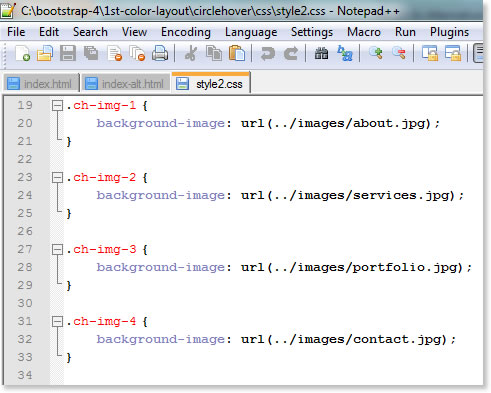This screenshot has height=393, width=491.
Task: Click the Word Wrap icon at toolbar end
Action: tap(479, 53)
